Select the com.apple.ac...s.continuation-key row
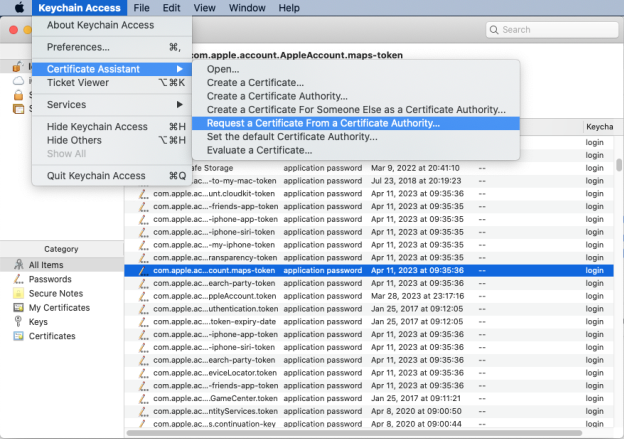 pyautogui.click(x=369, y=424)
